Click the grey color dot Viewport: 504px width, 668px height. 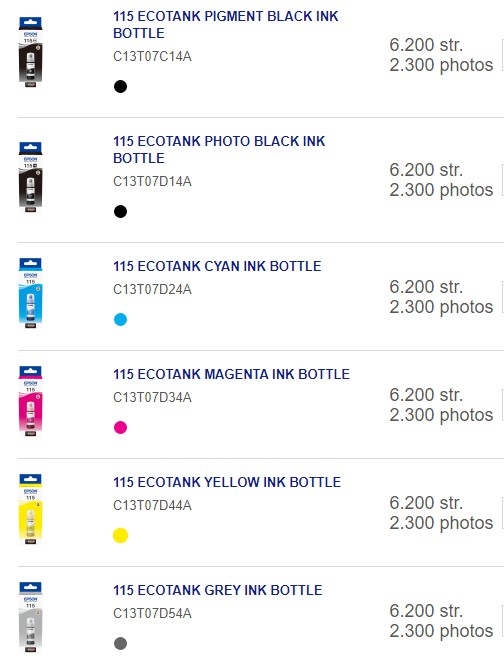(x=121, y=643)
